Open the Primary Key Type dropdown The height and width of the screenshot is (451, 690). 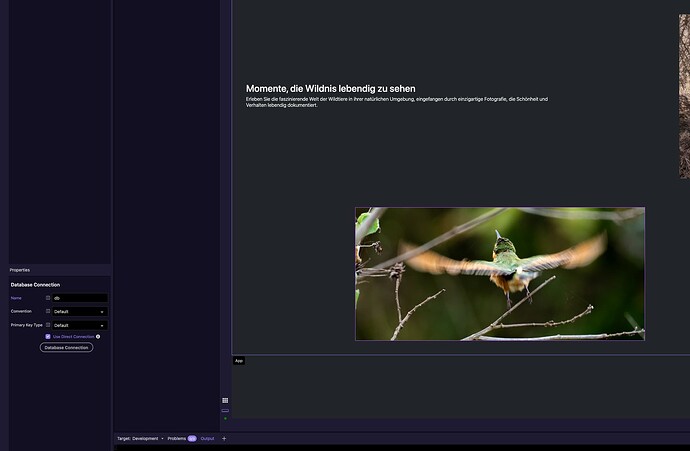[80, 325]
